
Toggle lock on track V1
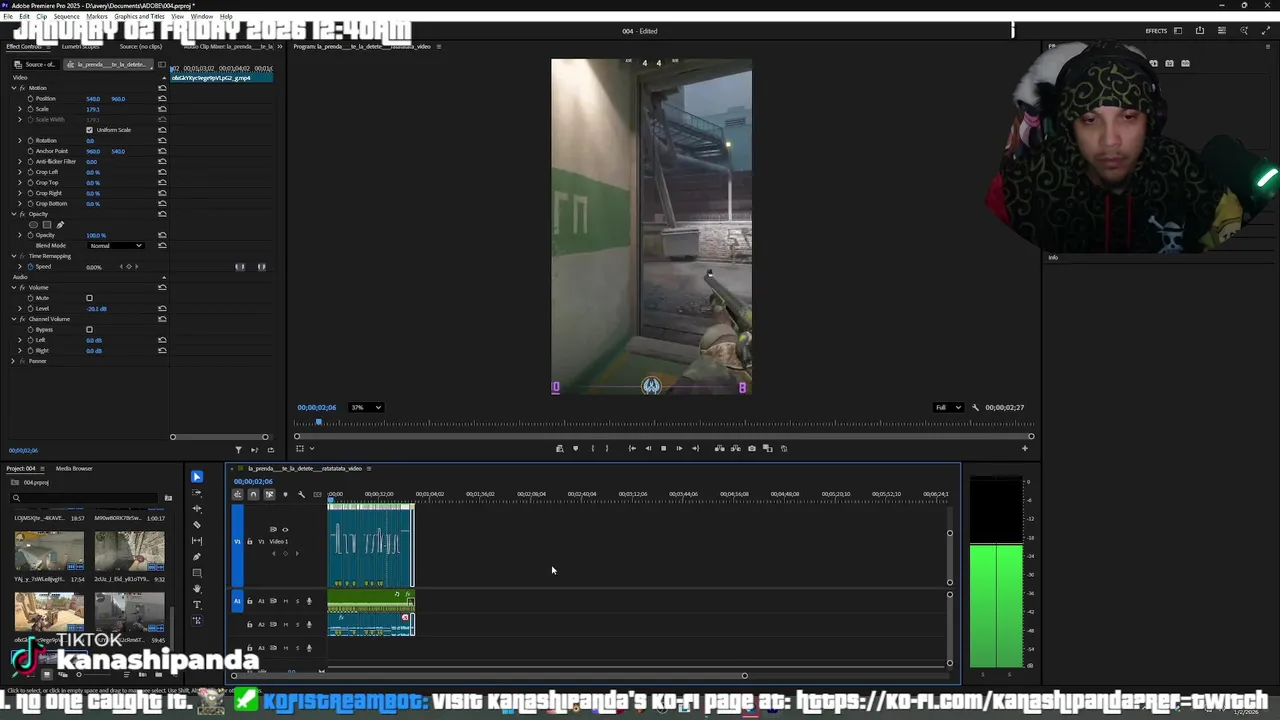250,541
